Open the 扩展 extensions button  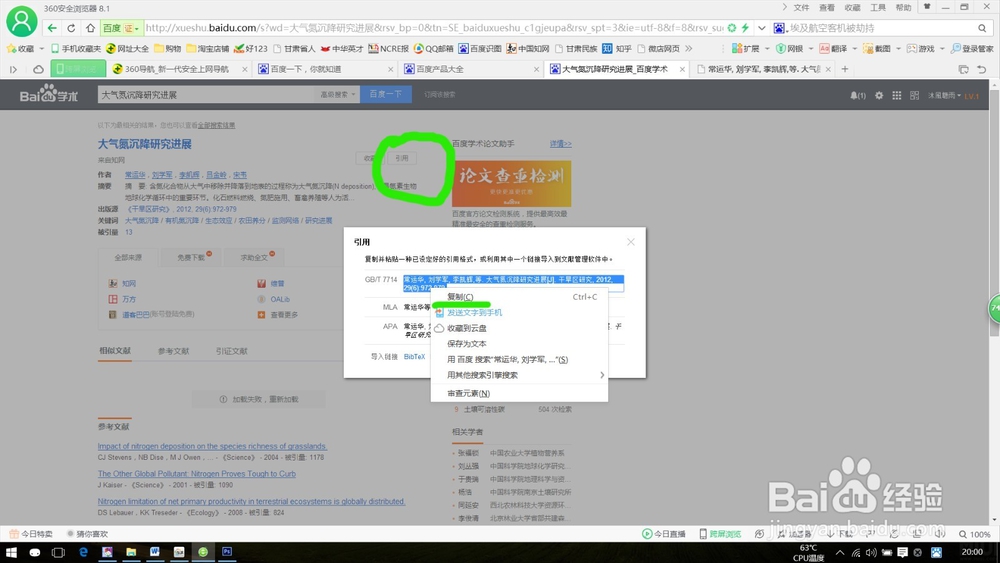(x=746, y=48)
